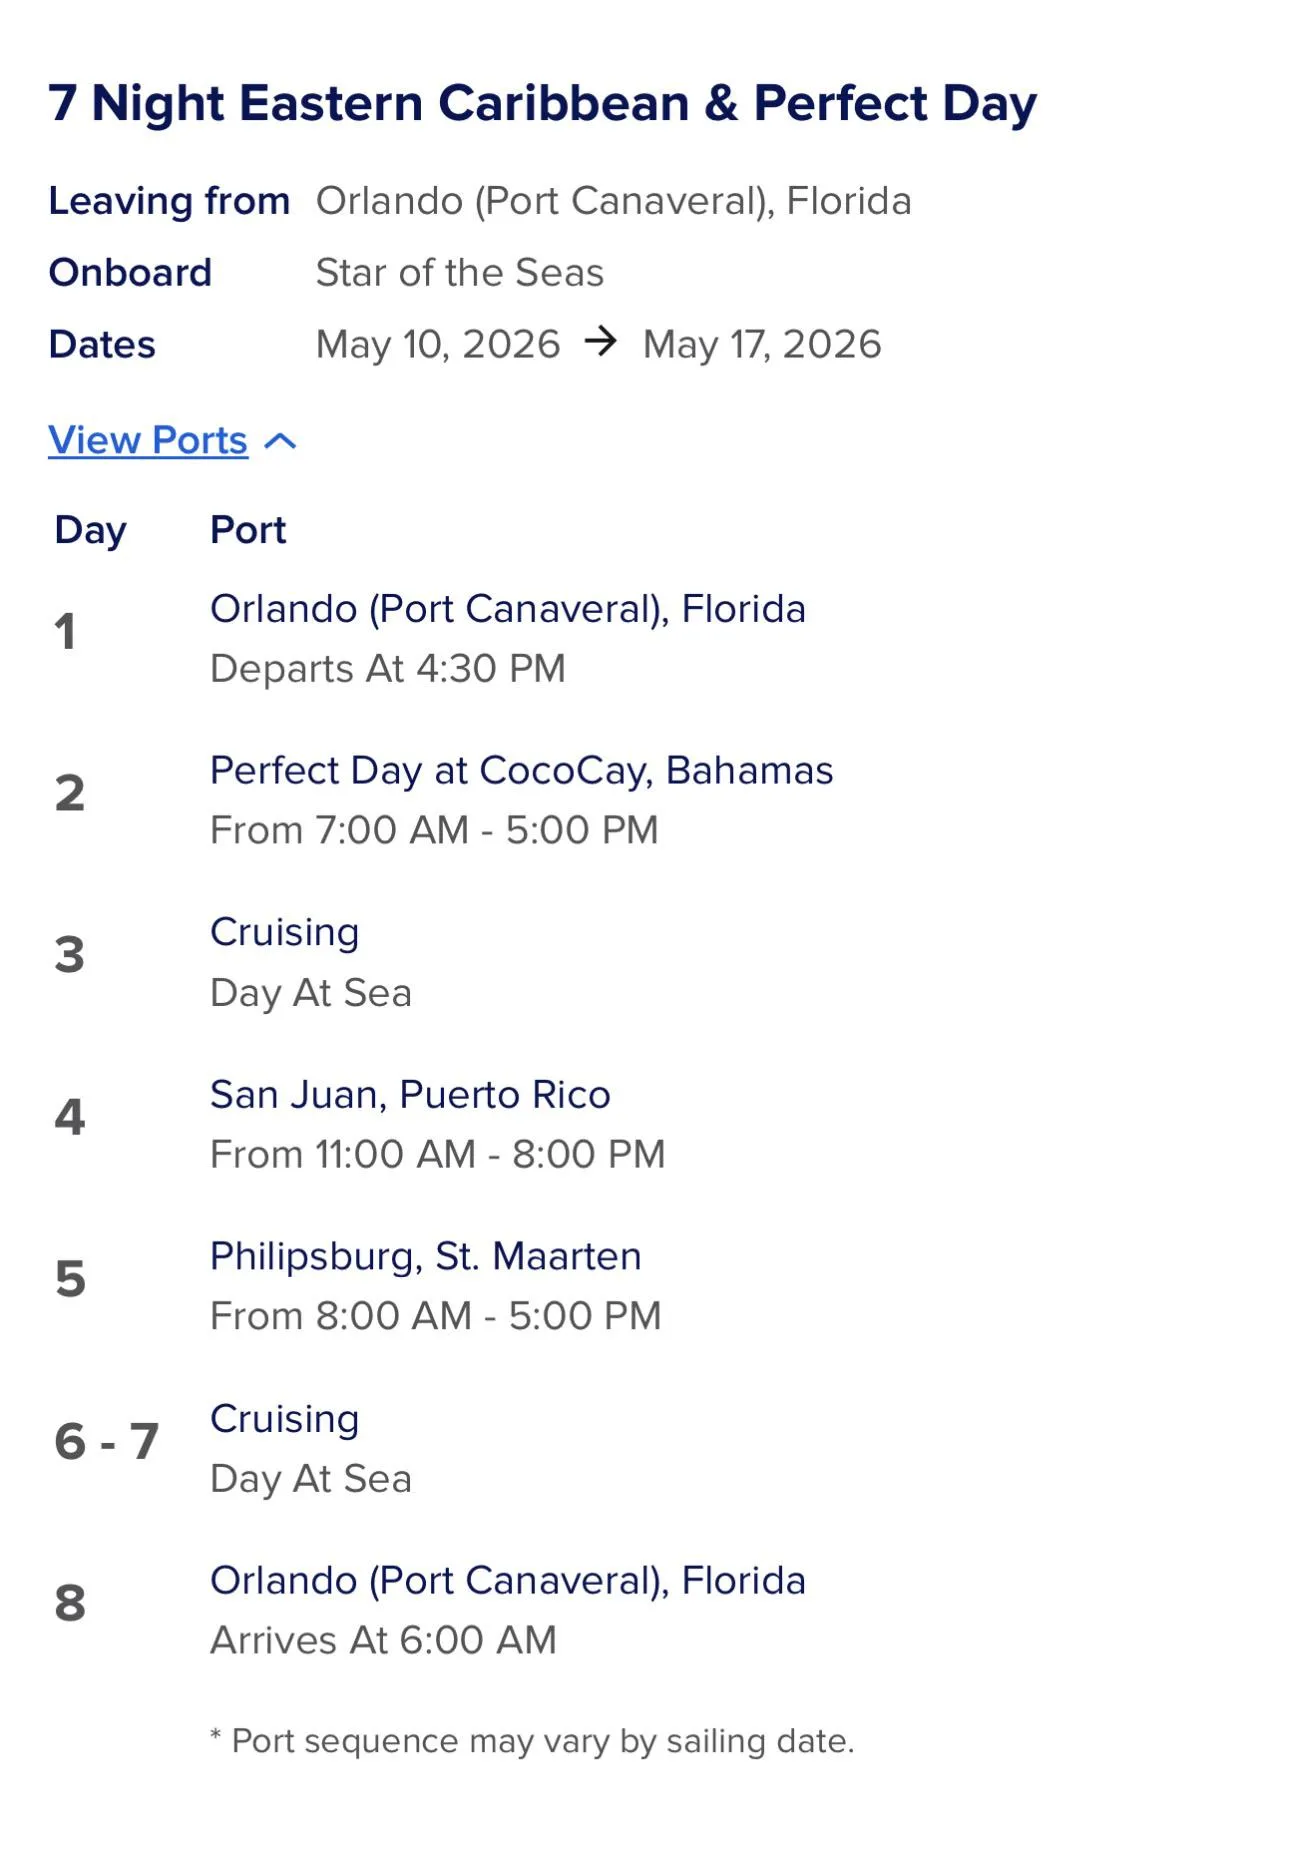Image resolution: width=1290 pixels, height=1854 pixels.
Task: Select day 1 Orlando departure port
Action: pos(507,609)
